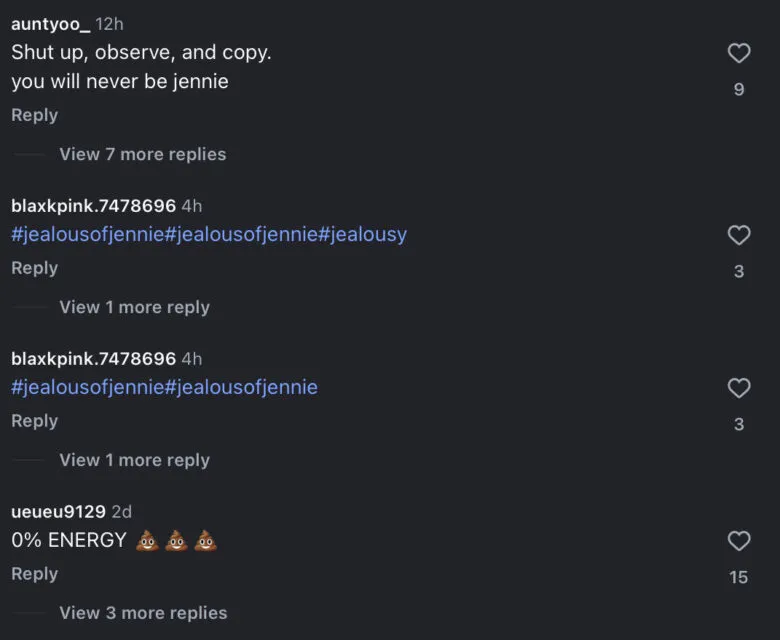The image size is (780, 640).
Task: Reply to the blaxkpink comment with two hashtags
Action: pyautogui.click(x=34, y=421)
